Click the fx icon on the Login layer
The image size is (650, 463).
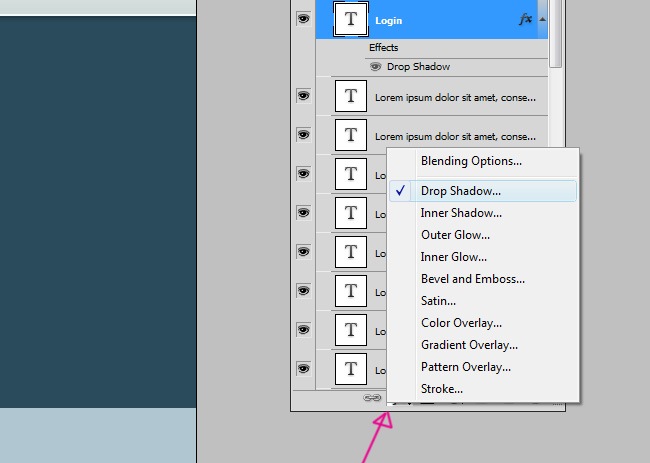pos(525,19)
